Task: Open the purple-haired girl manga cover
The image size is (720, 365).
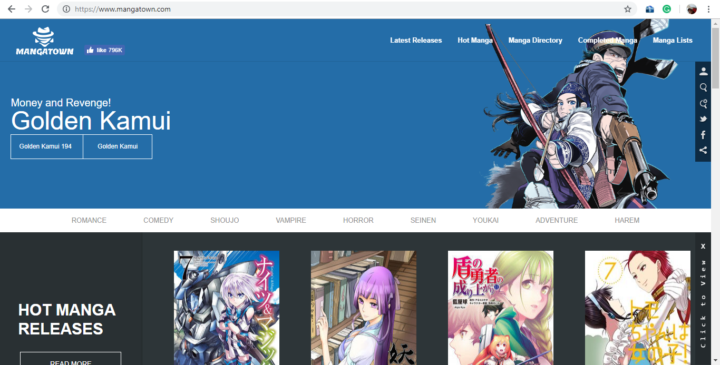Action: (x=364, y=308)
